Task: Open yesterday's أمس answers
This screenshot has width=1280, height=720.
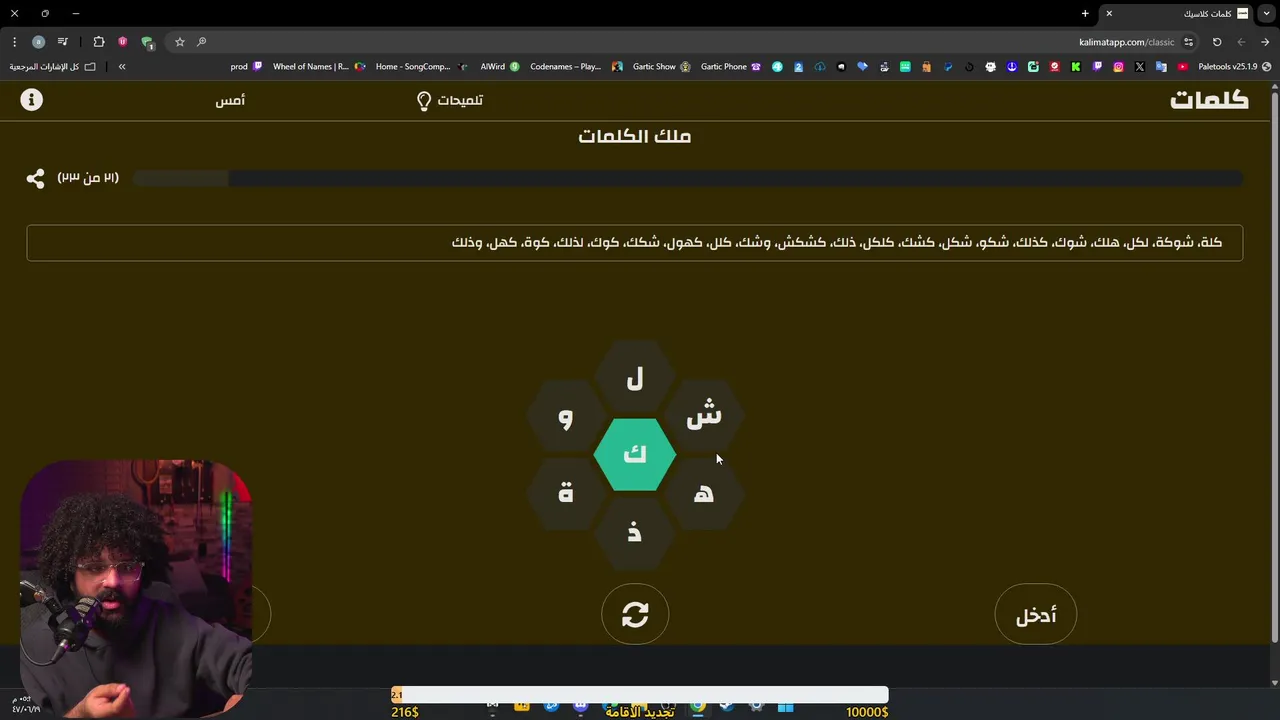Action: click(x=230, y=100)
